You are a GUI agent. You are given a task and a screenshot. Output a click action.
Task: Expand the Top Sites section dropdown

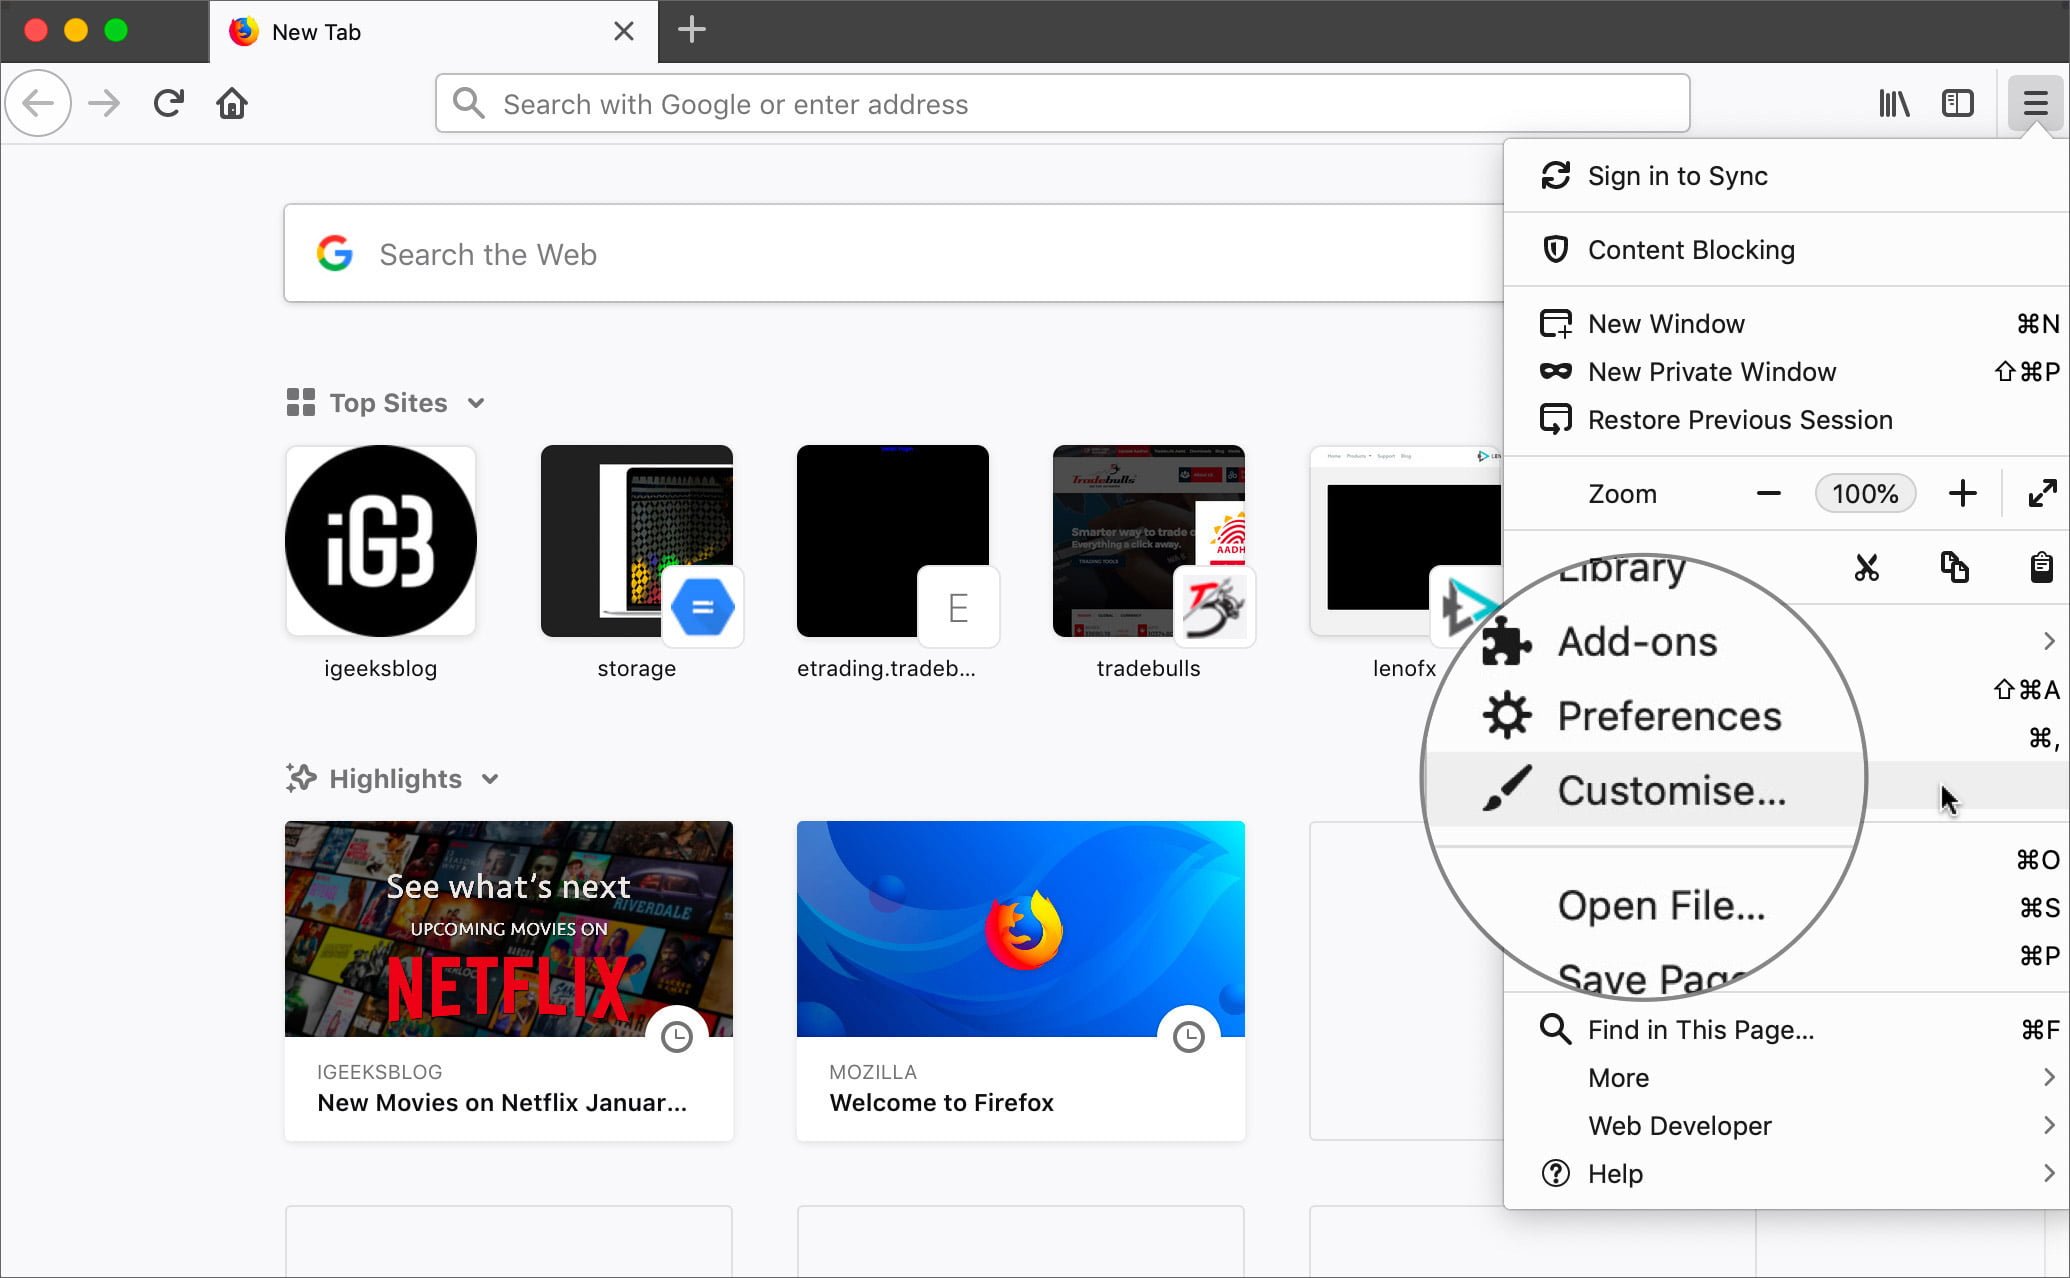click(x=476, y=403)
